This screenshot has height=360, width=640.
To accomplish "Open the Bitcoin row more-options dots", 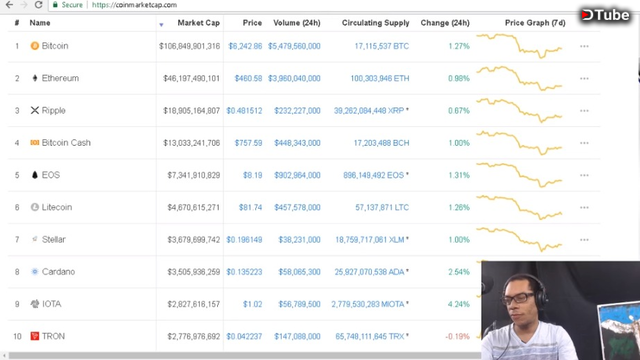I will point(584,46).
